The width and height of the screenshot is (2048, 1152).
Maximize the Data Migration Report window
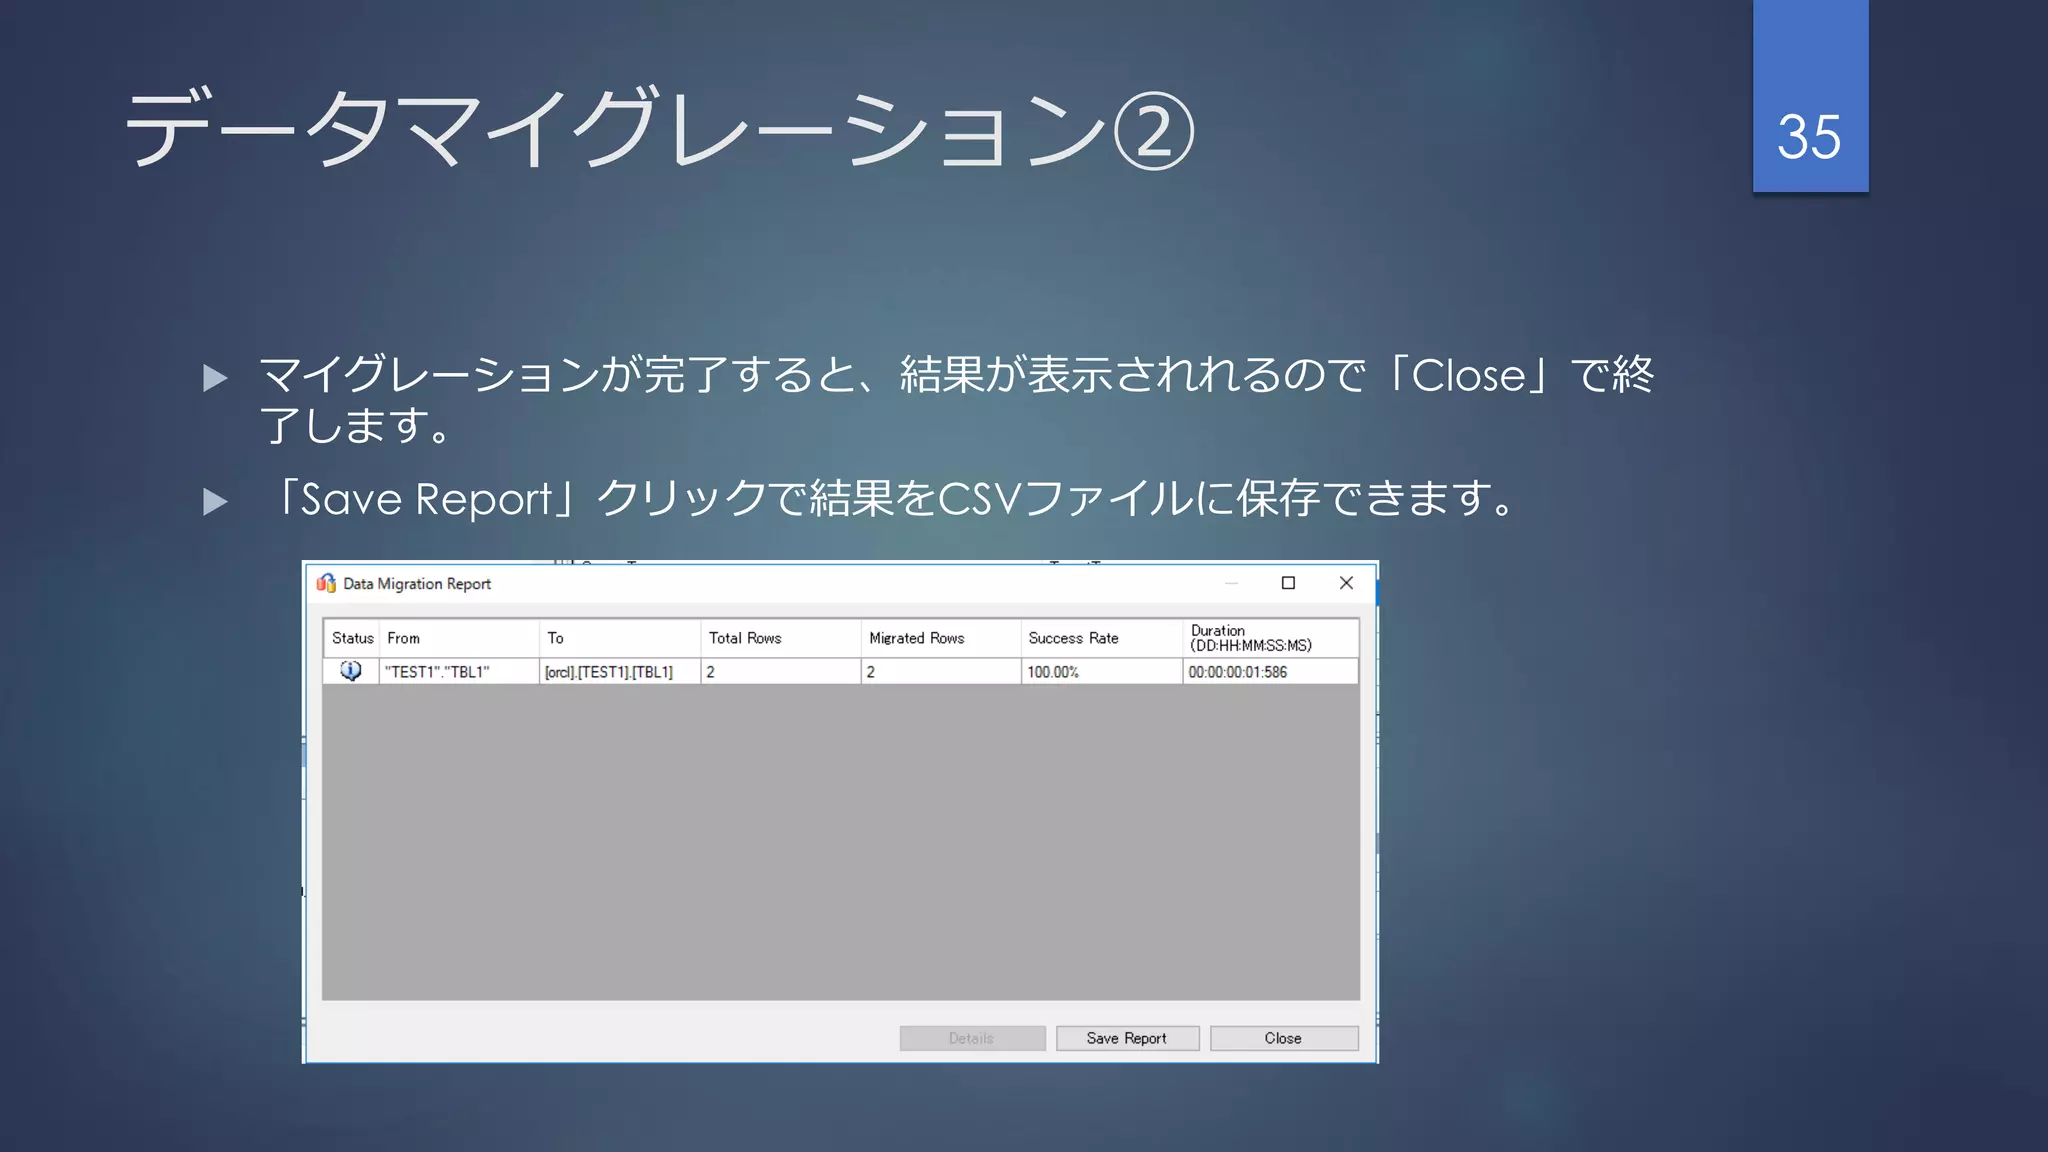coord(1289,583)
